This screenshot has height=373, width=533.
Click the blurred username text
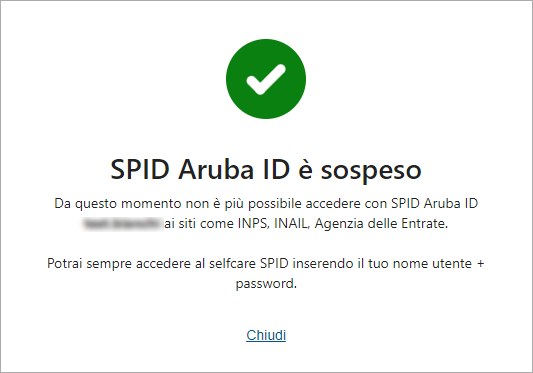123,224
